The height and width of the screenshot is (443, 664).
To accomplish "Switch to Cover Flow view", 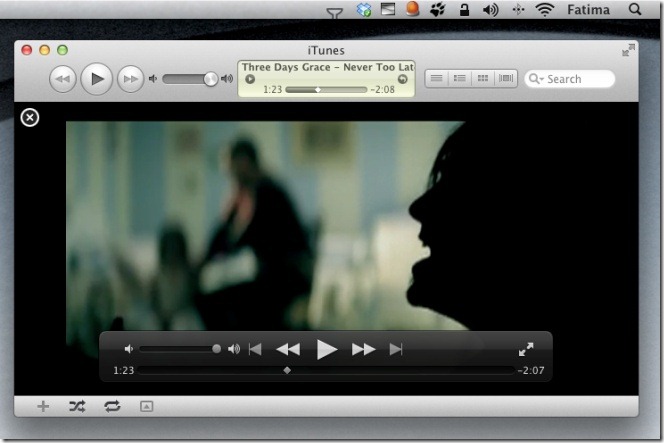I will click(x=506, y=78).
